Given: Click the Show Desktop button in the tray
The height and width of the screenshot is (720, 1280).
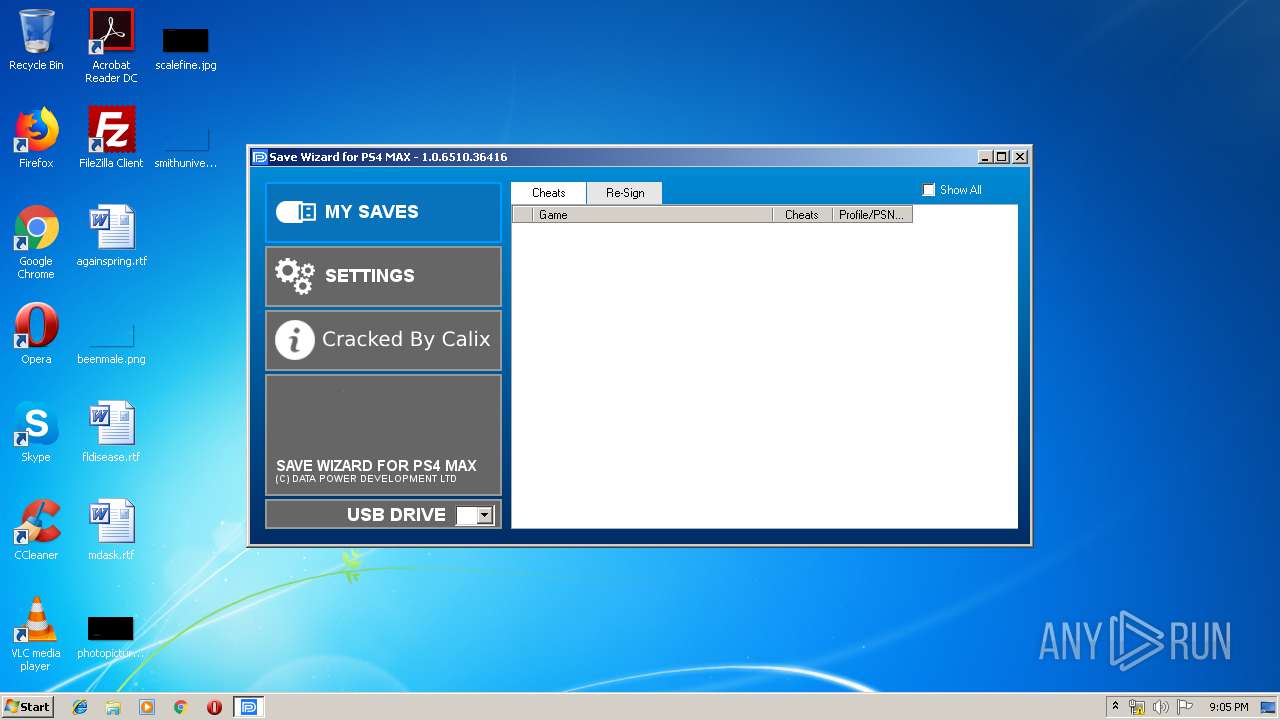Looking at the screenshot, I should click(1269, 707).
